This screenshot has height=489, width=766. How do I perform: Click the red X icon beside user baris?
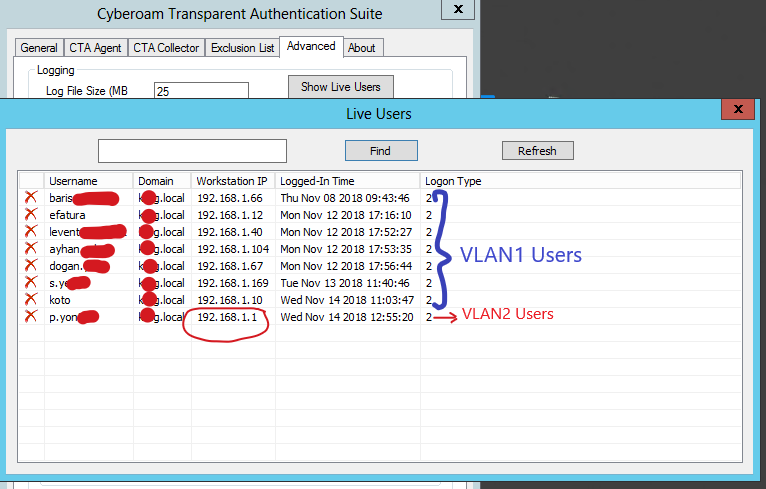[31, 197]
